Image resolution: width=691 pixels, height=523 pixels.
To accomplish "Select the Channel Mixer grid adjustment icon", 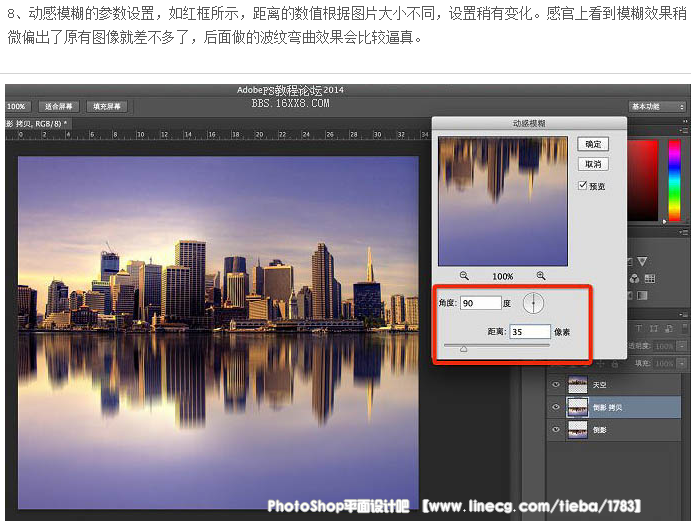I will 650,278.
